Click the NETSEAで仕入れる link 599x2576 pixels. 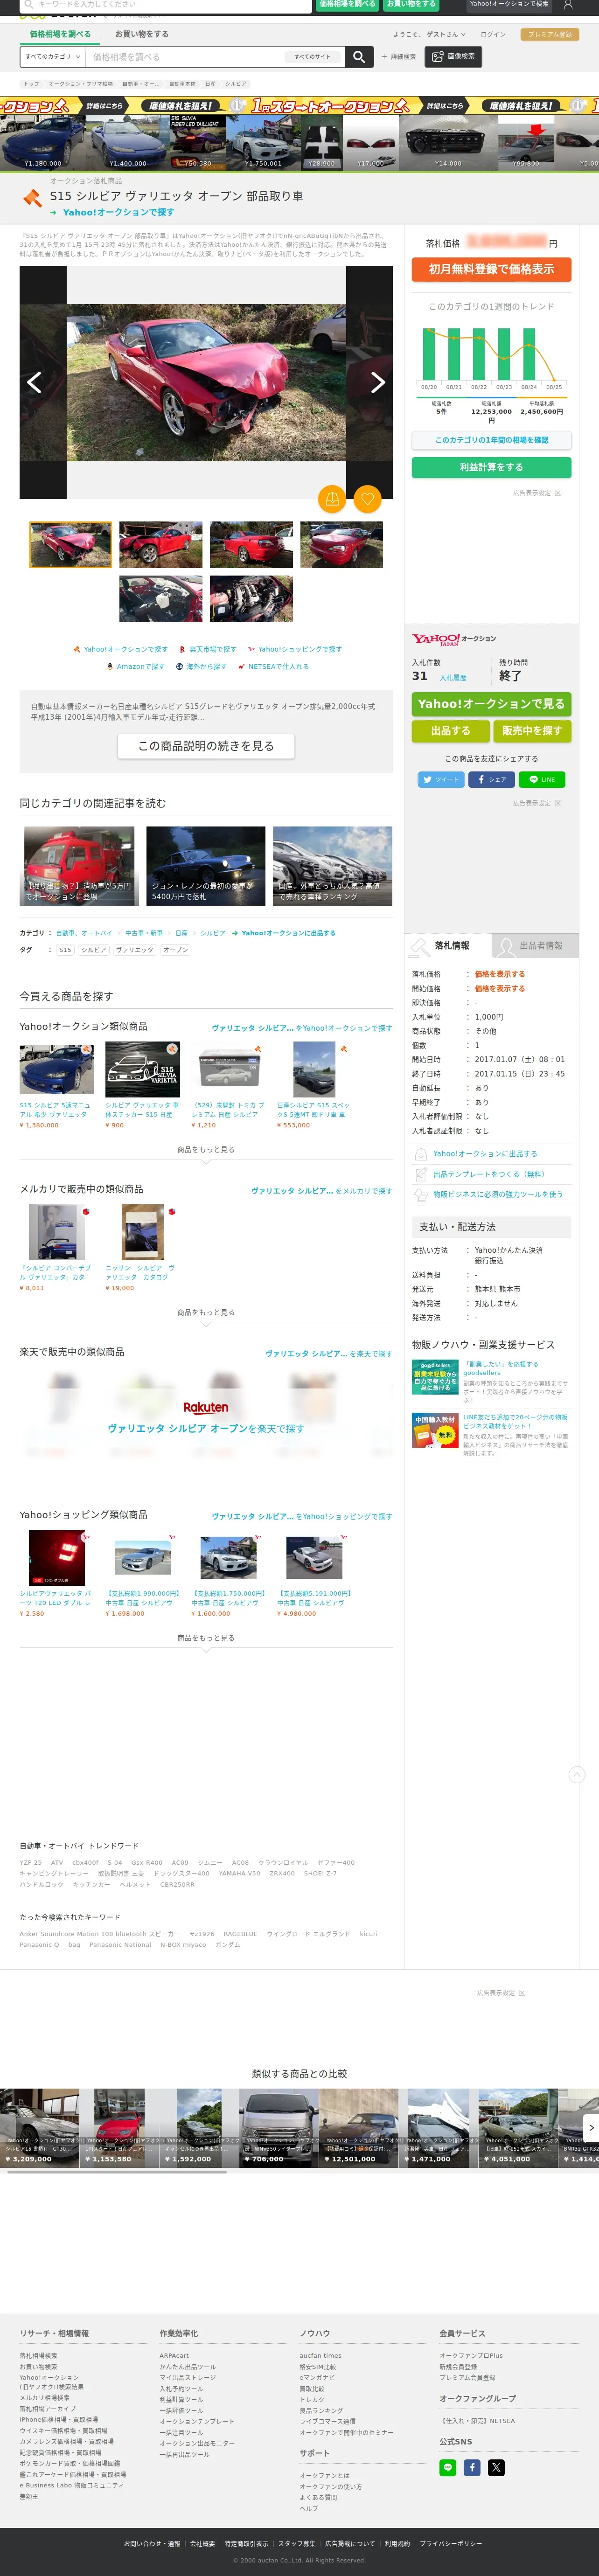pos(273,666)
